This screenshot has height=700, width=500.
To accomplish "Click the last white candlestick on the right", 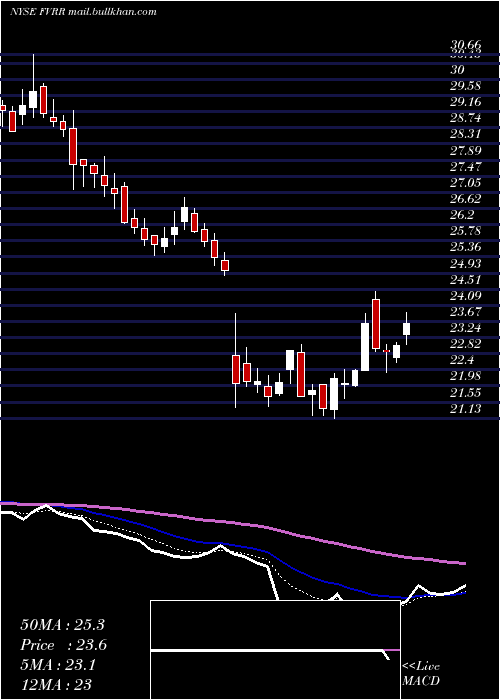I will (x=406, y=329).
